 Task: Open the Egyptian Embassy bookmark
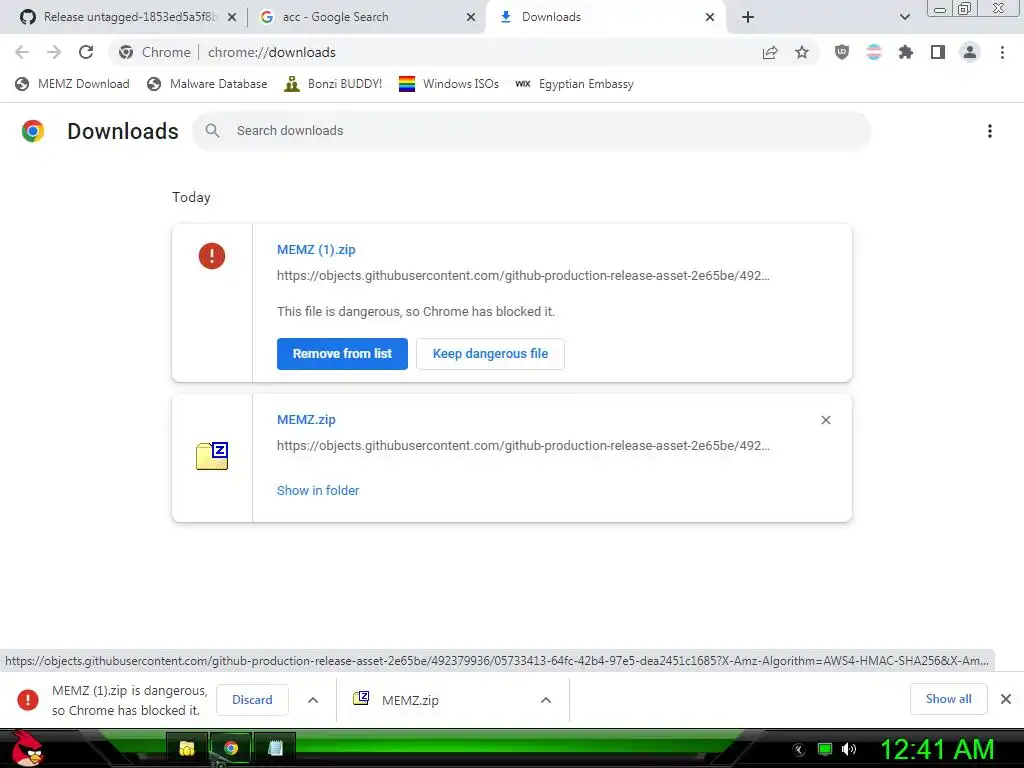(x=574, y=84)
